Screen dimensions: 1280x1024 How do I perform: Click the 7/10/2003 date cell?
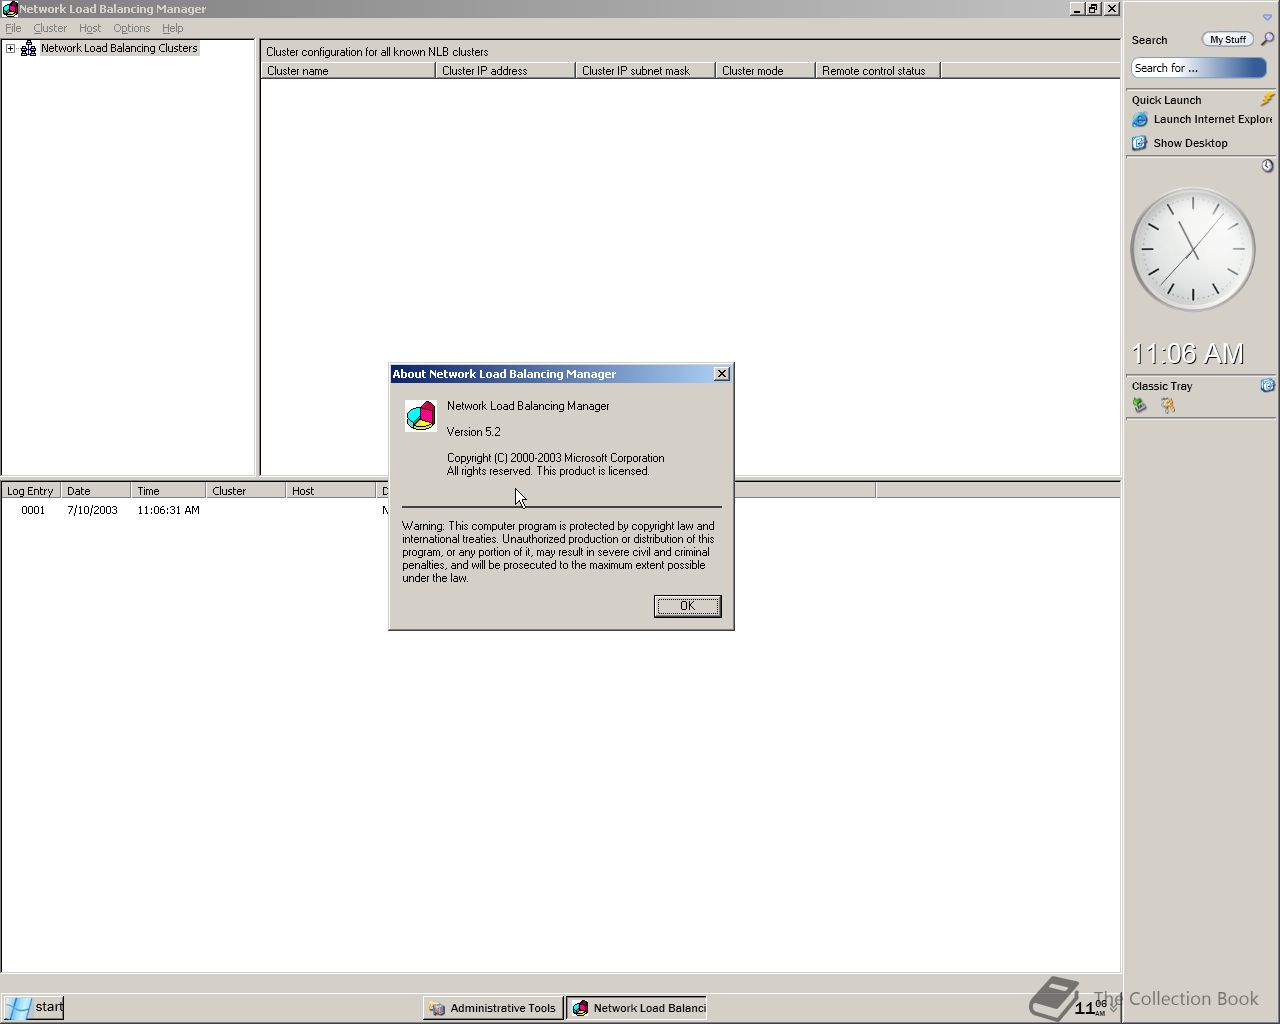(x=92, y=510)
